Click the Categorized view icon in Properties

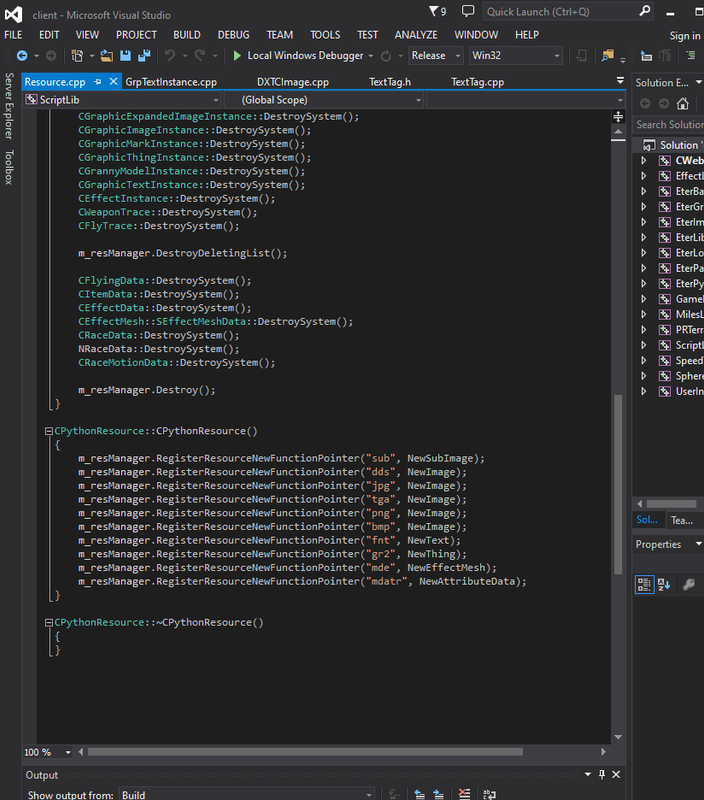tap(644, 584)
